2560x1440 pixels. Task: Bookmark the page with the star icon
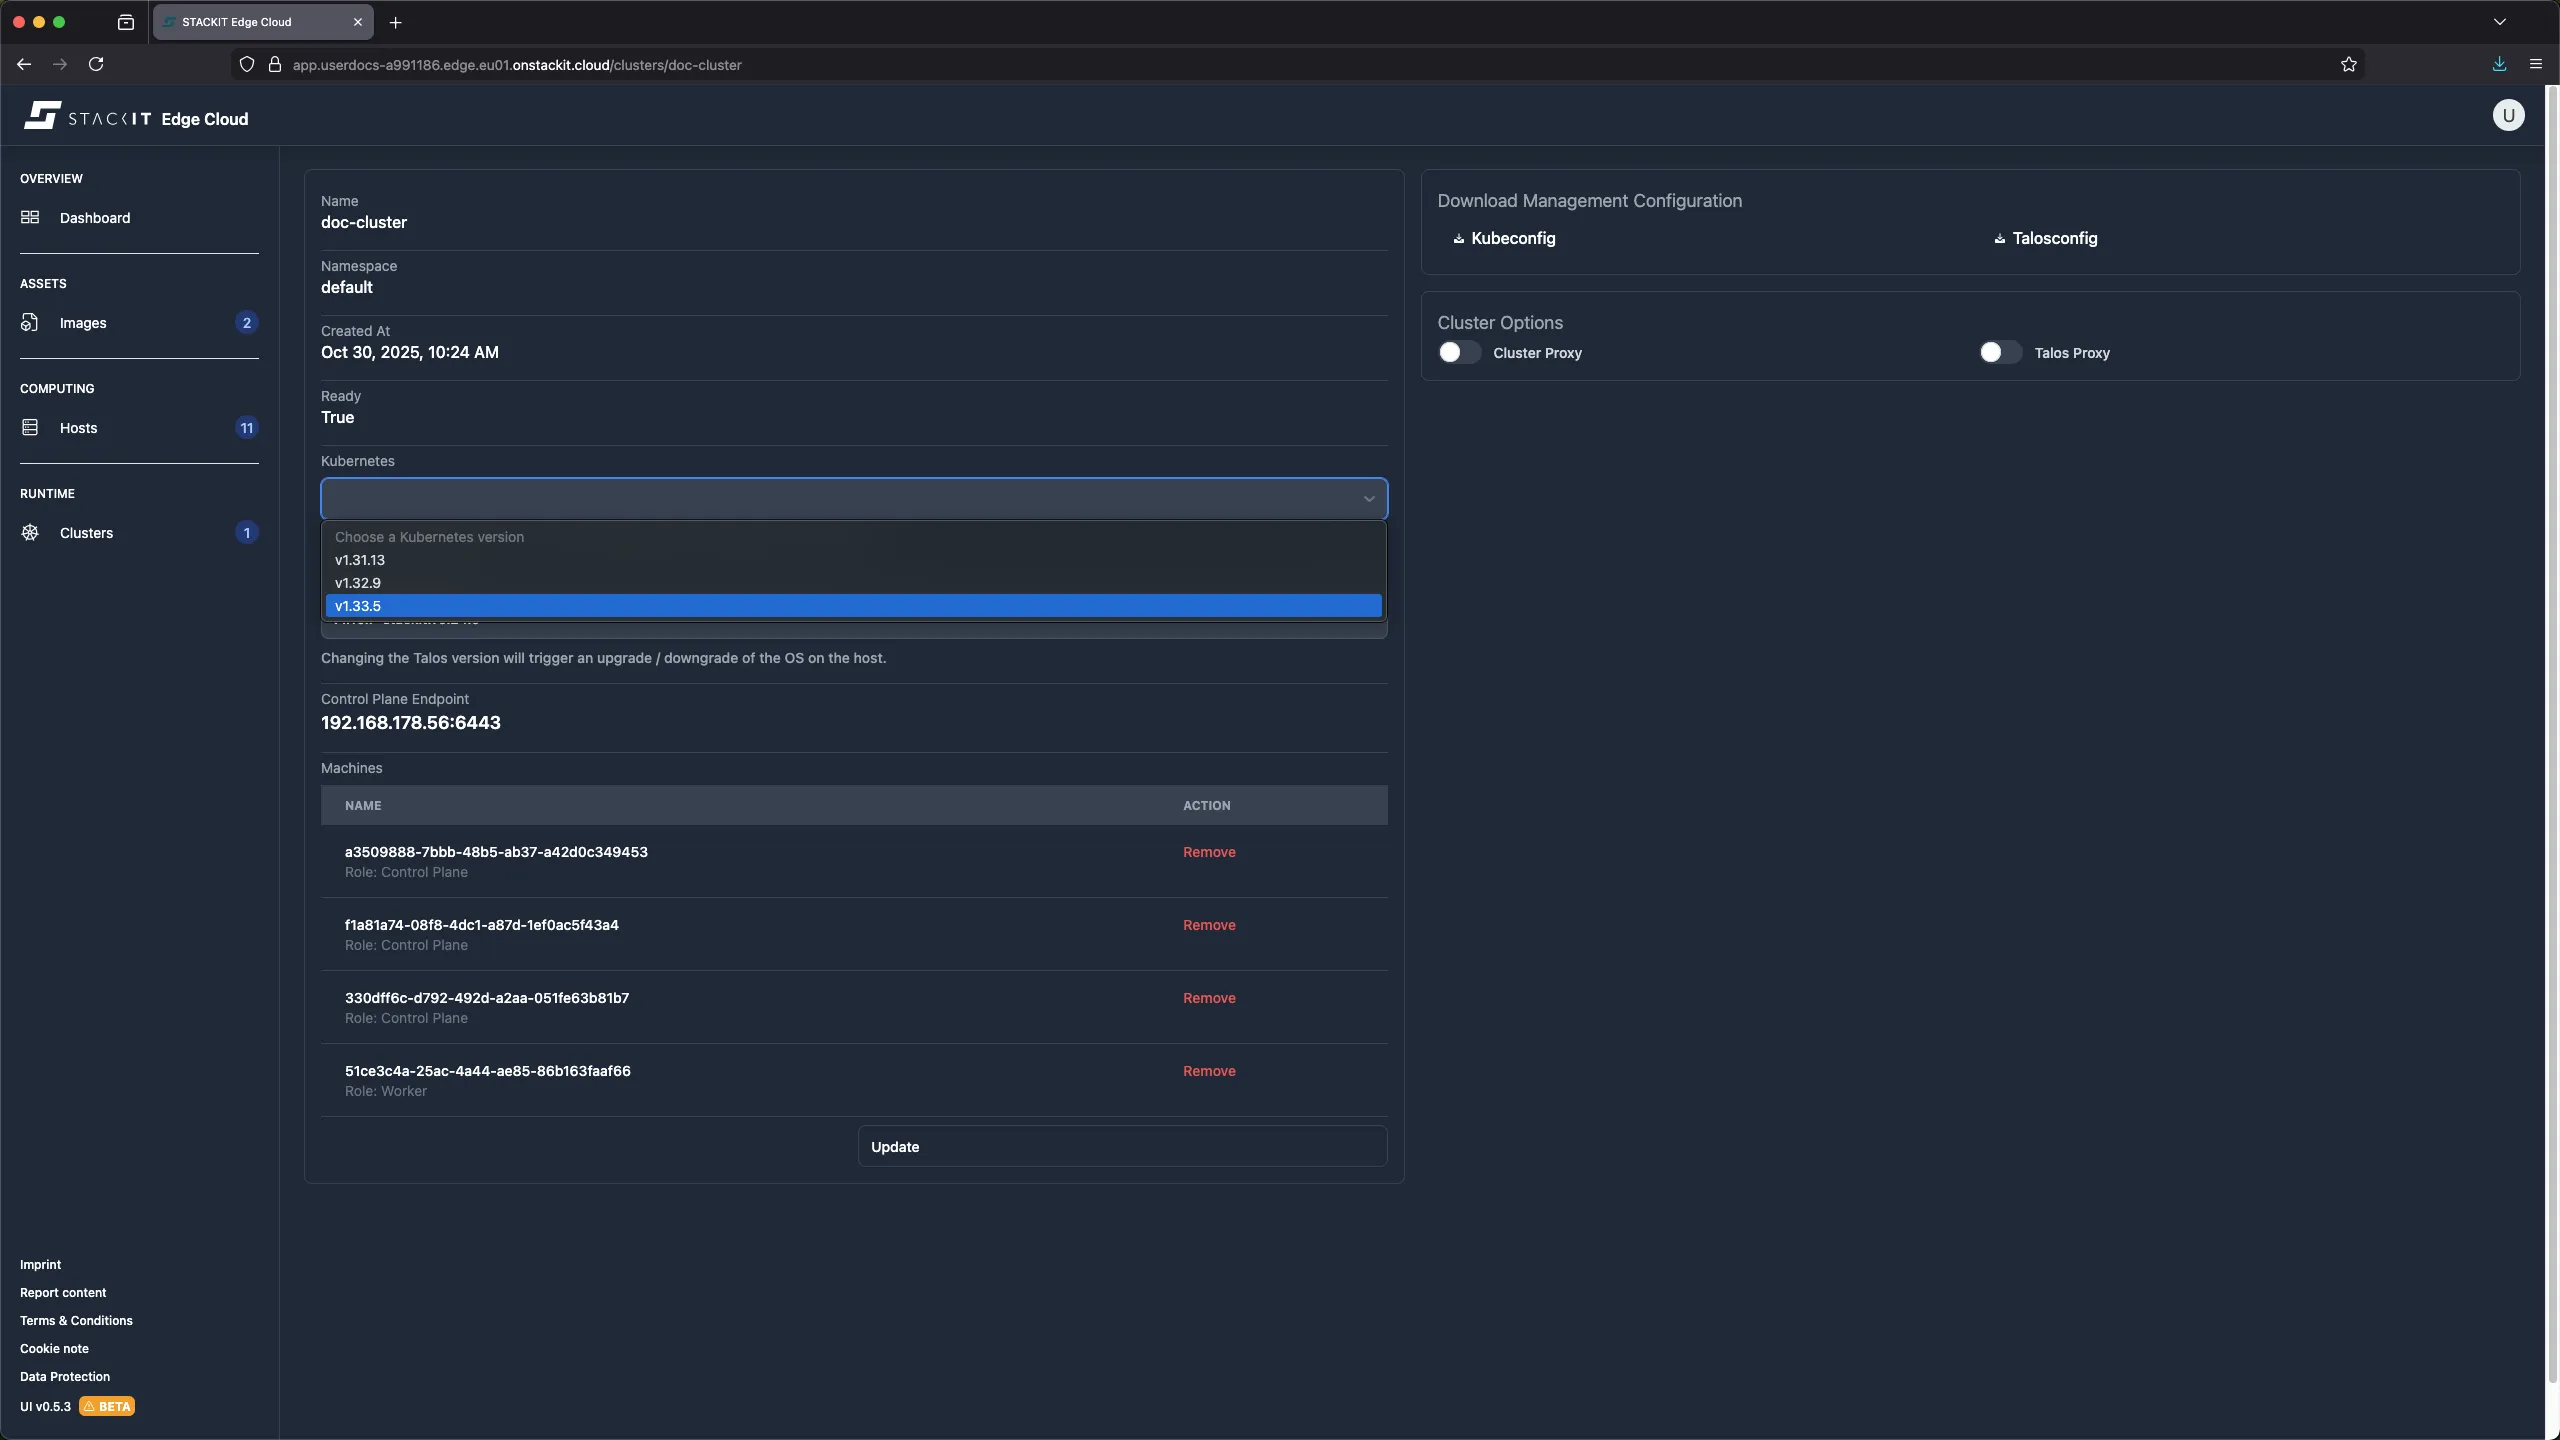[x=2348, y=64]
